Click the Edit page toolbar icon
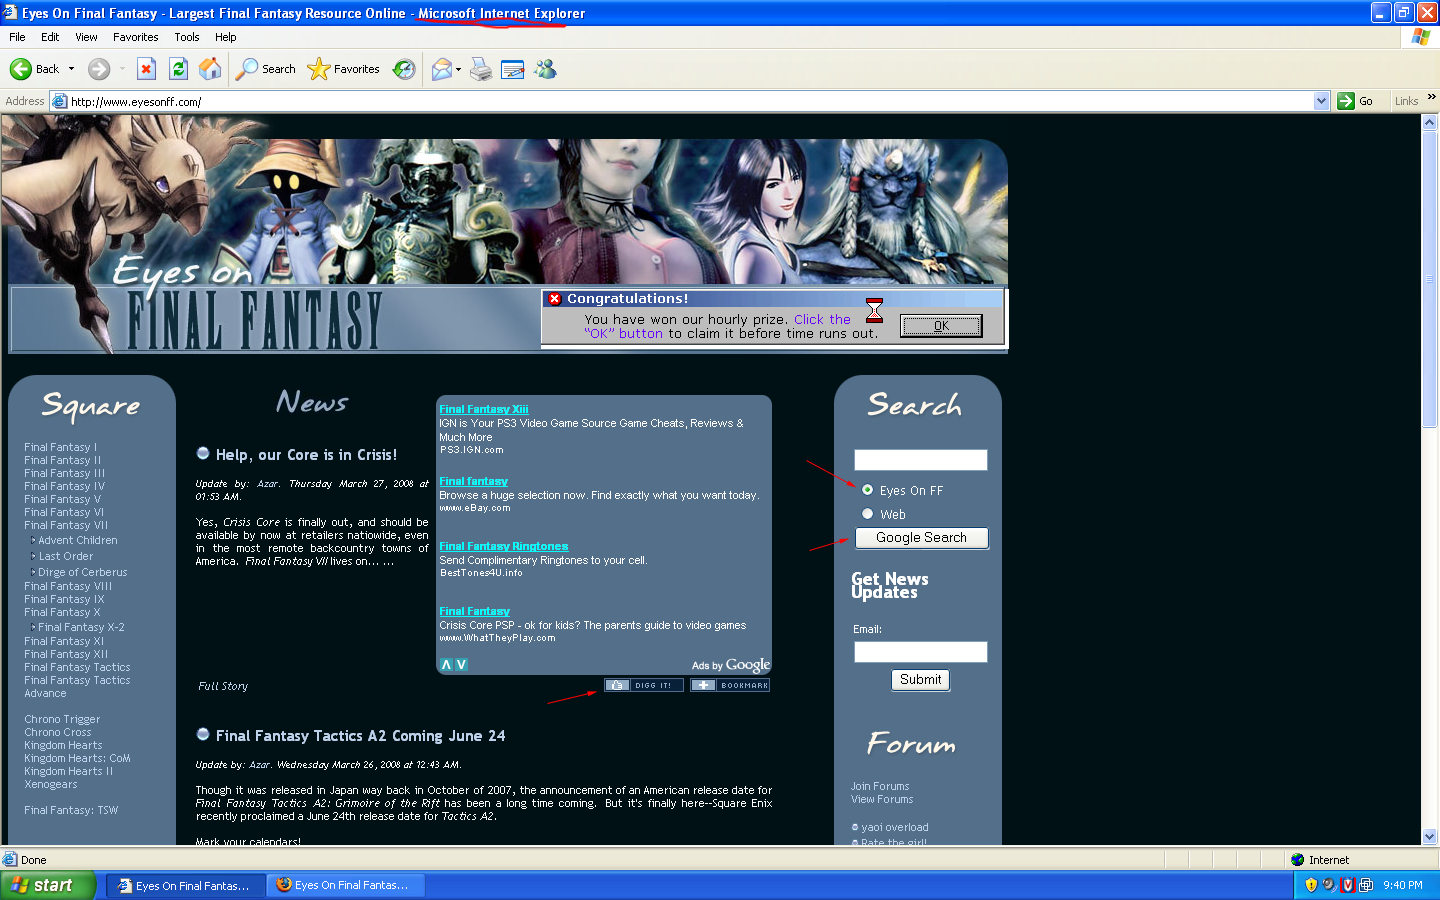 (x=513, y=69)
